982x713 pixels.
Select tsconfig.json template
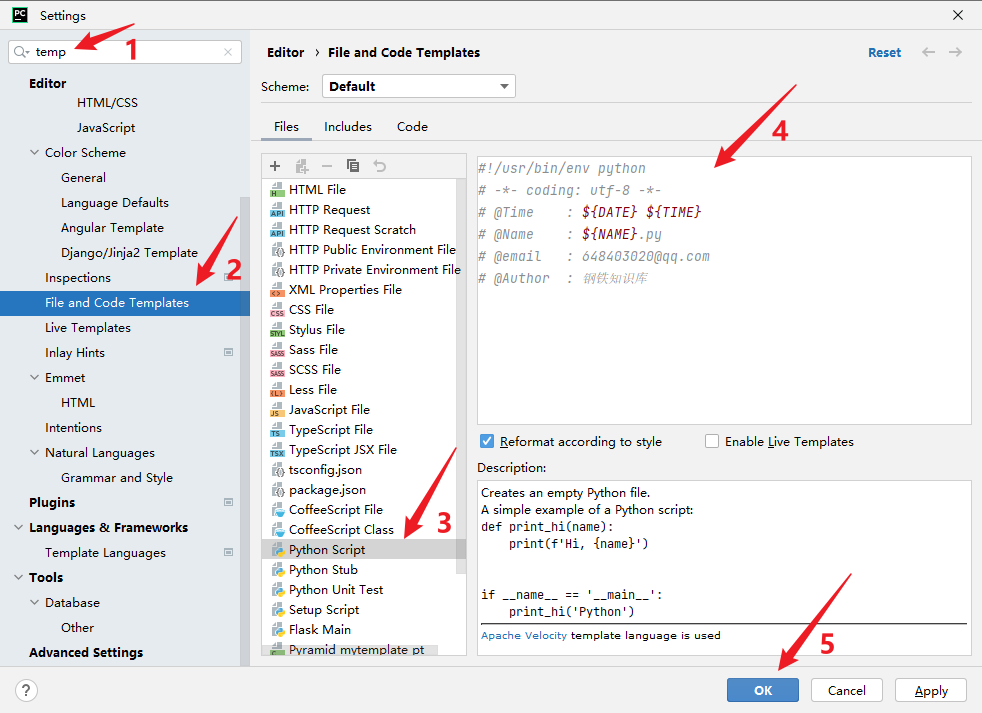(x=325, y=470)
